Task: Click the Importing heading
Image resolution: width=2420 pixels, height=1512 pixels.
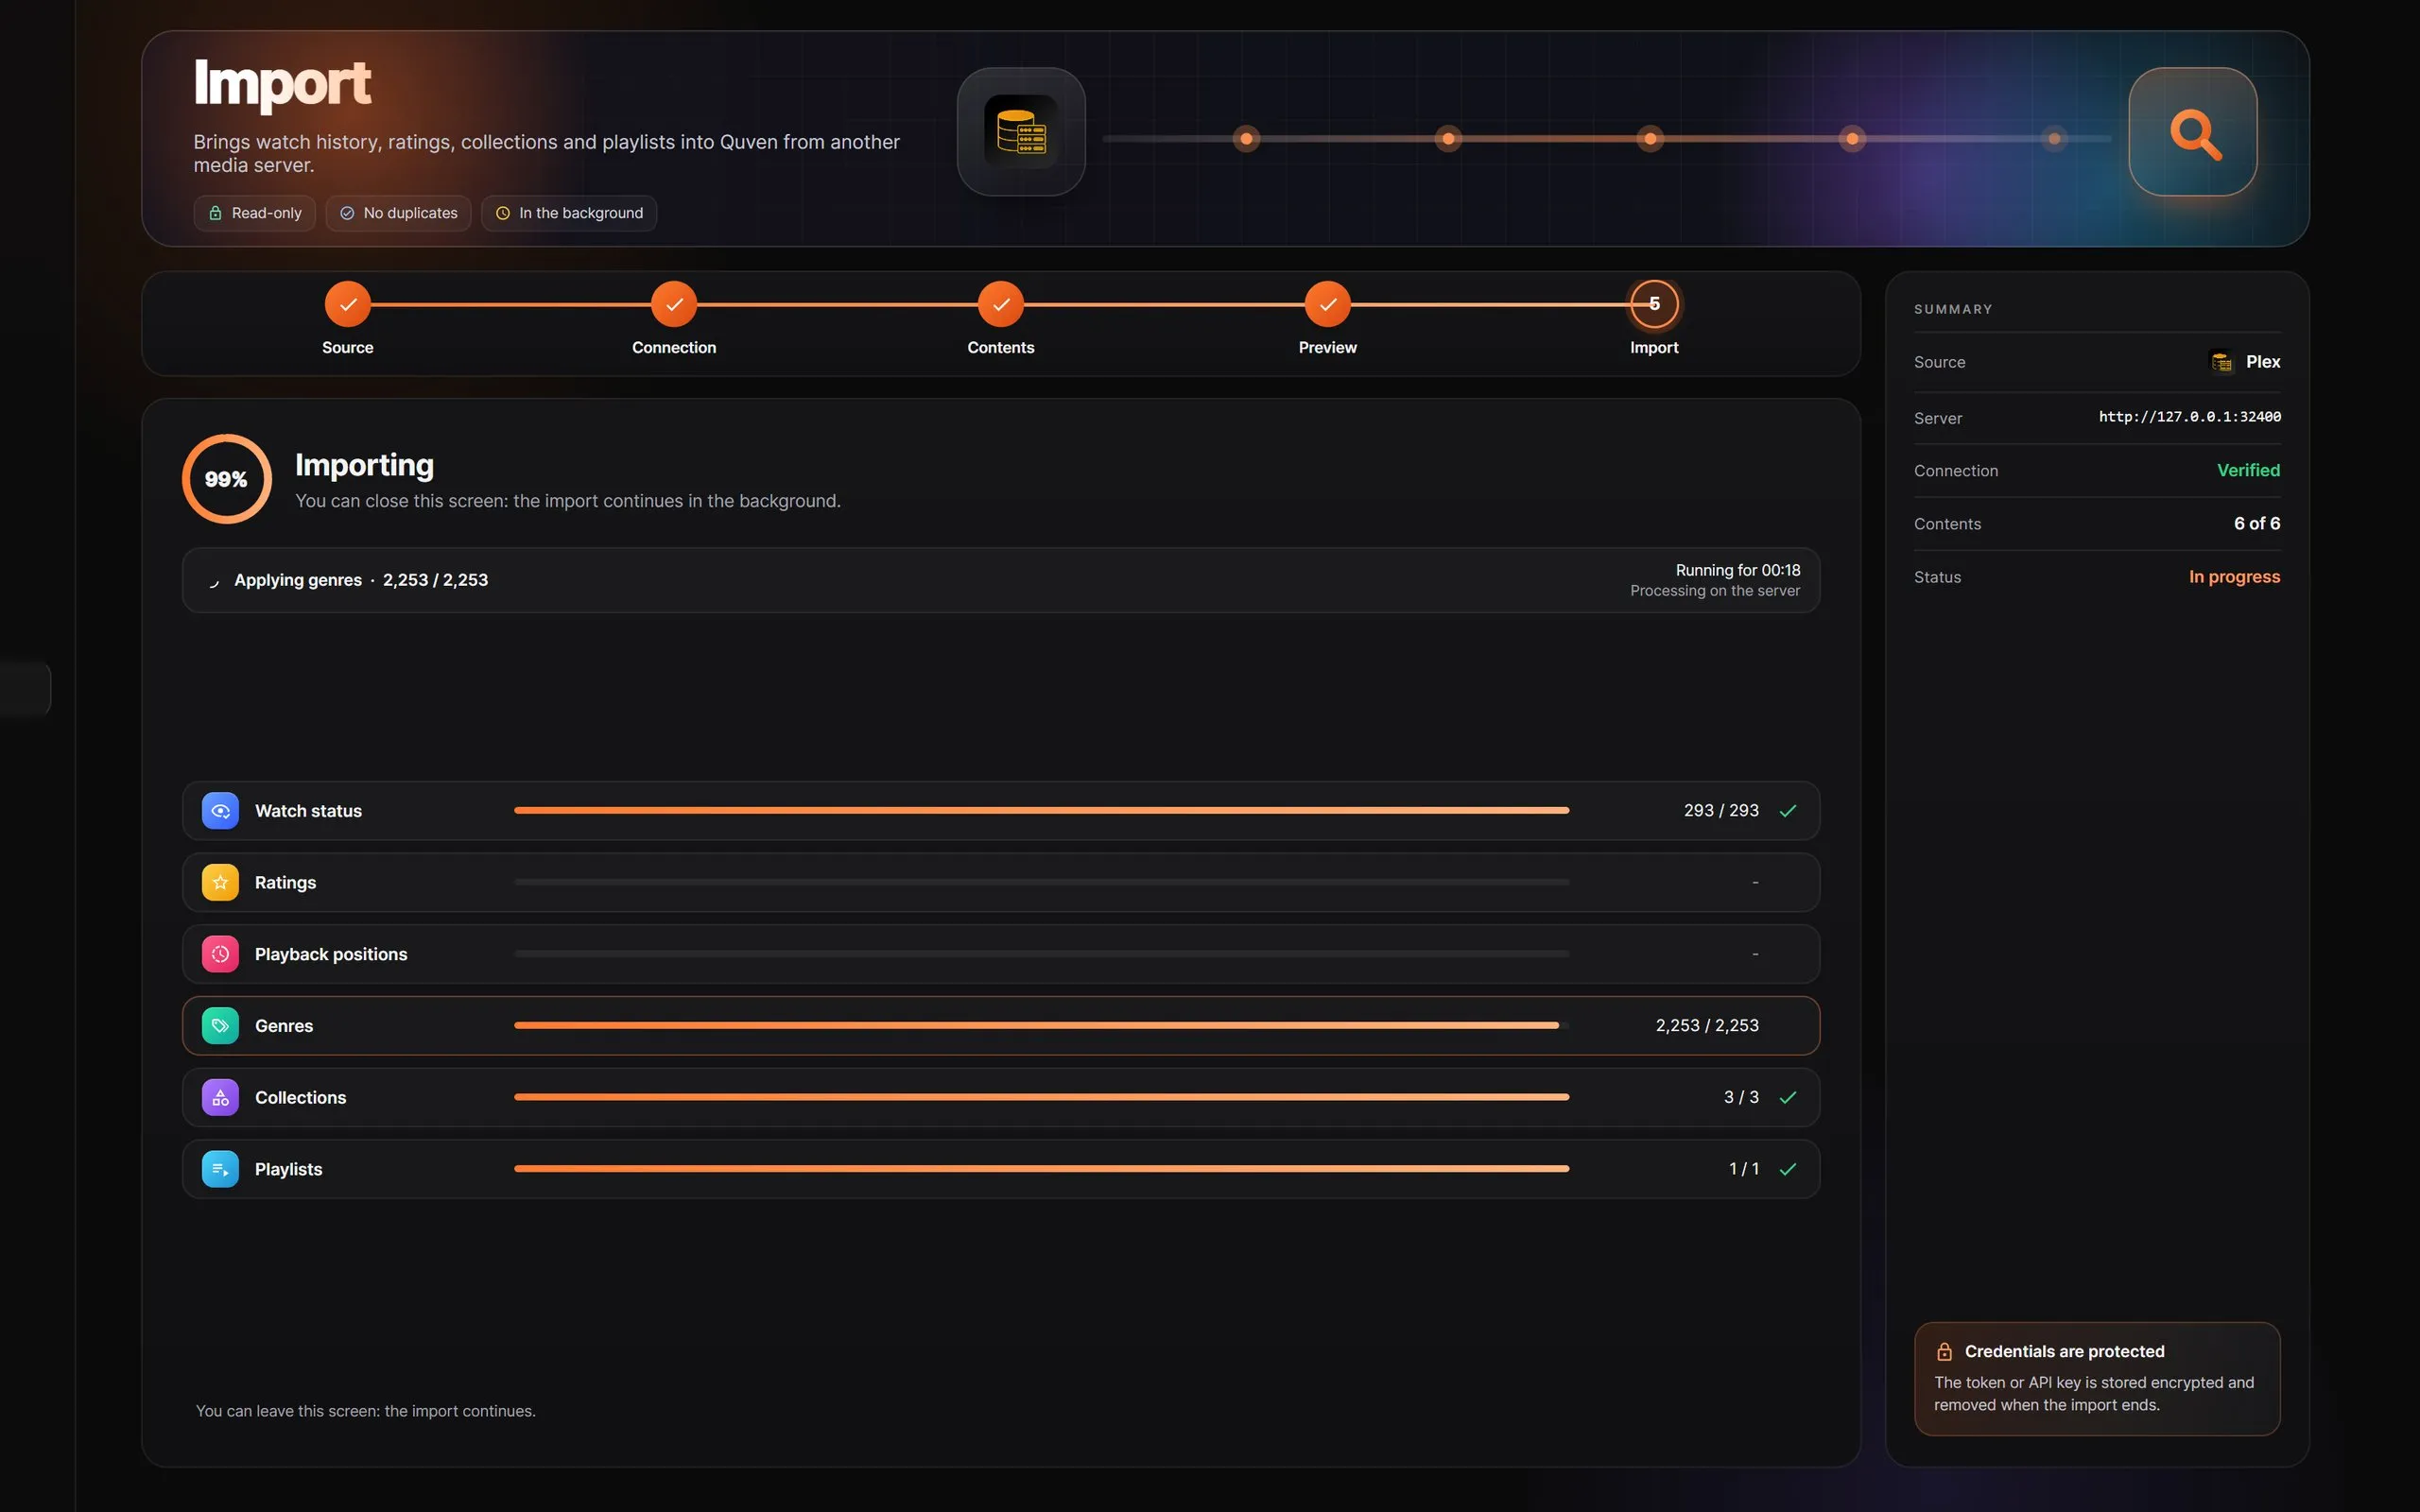Action: pos(364,465)
